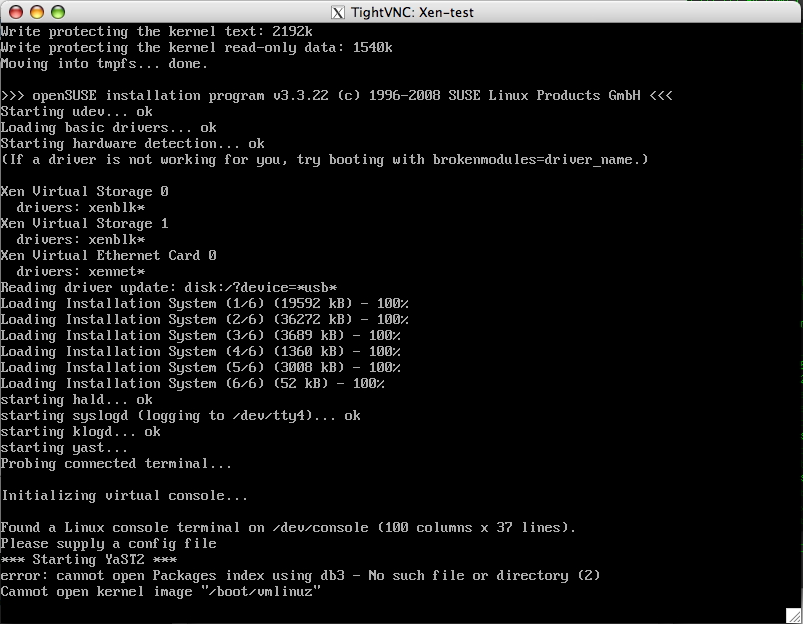Click the 'starting syslogd' line
Viewport: 803px width, 624px height.
click(x=180, y=415)
